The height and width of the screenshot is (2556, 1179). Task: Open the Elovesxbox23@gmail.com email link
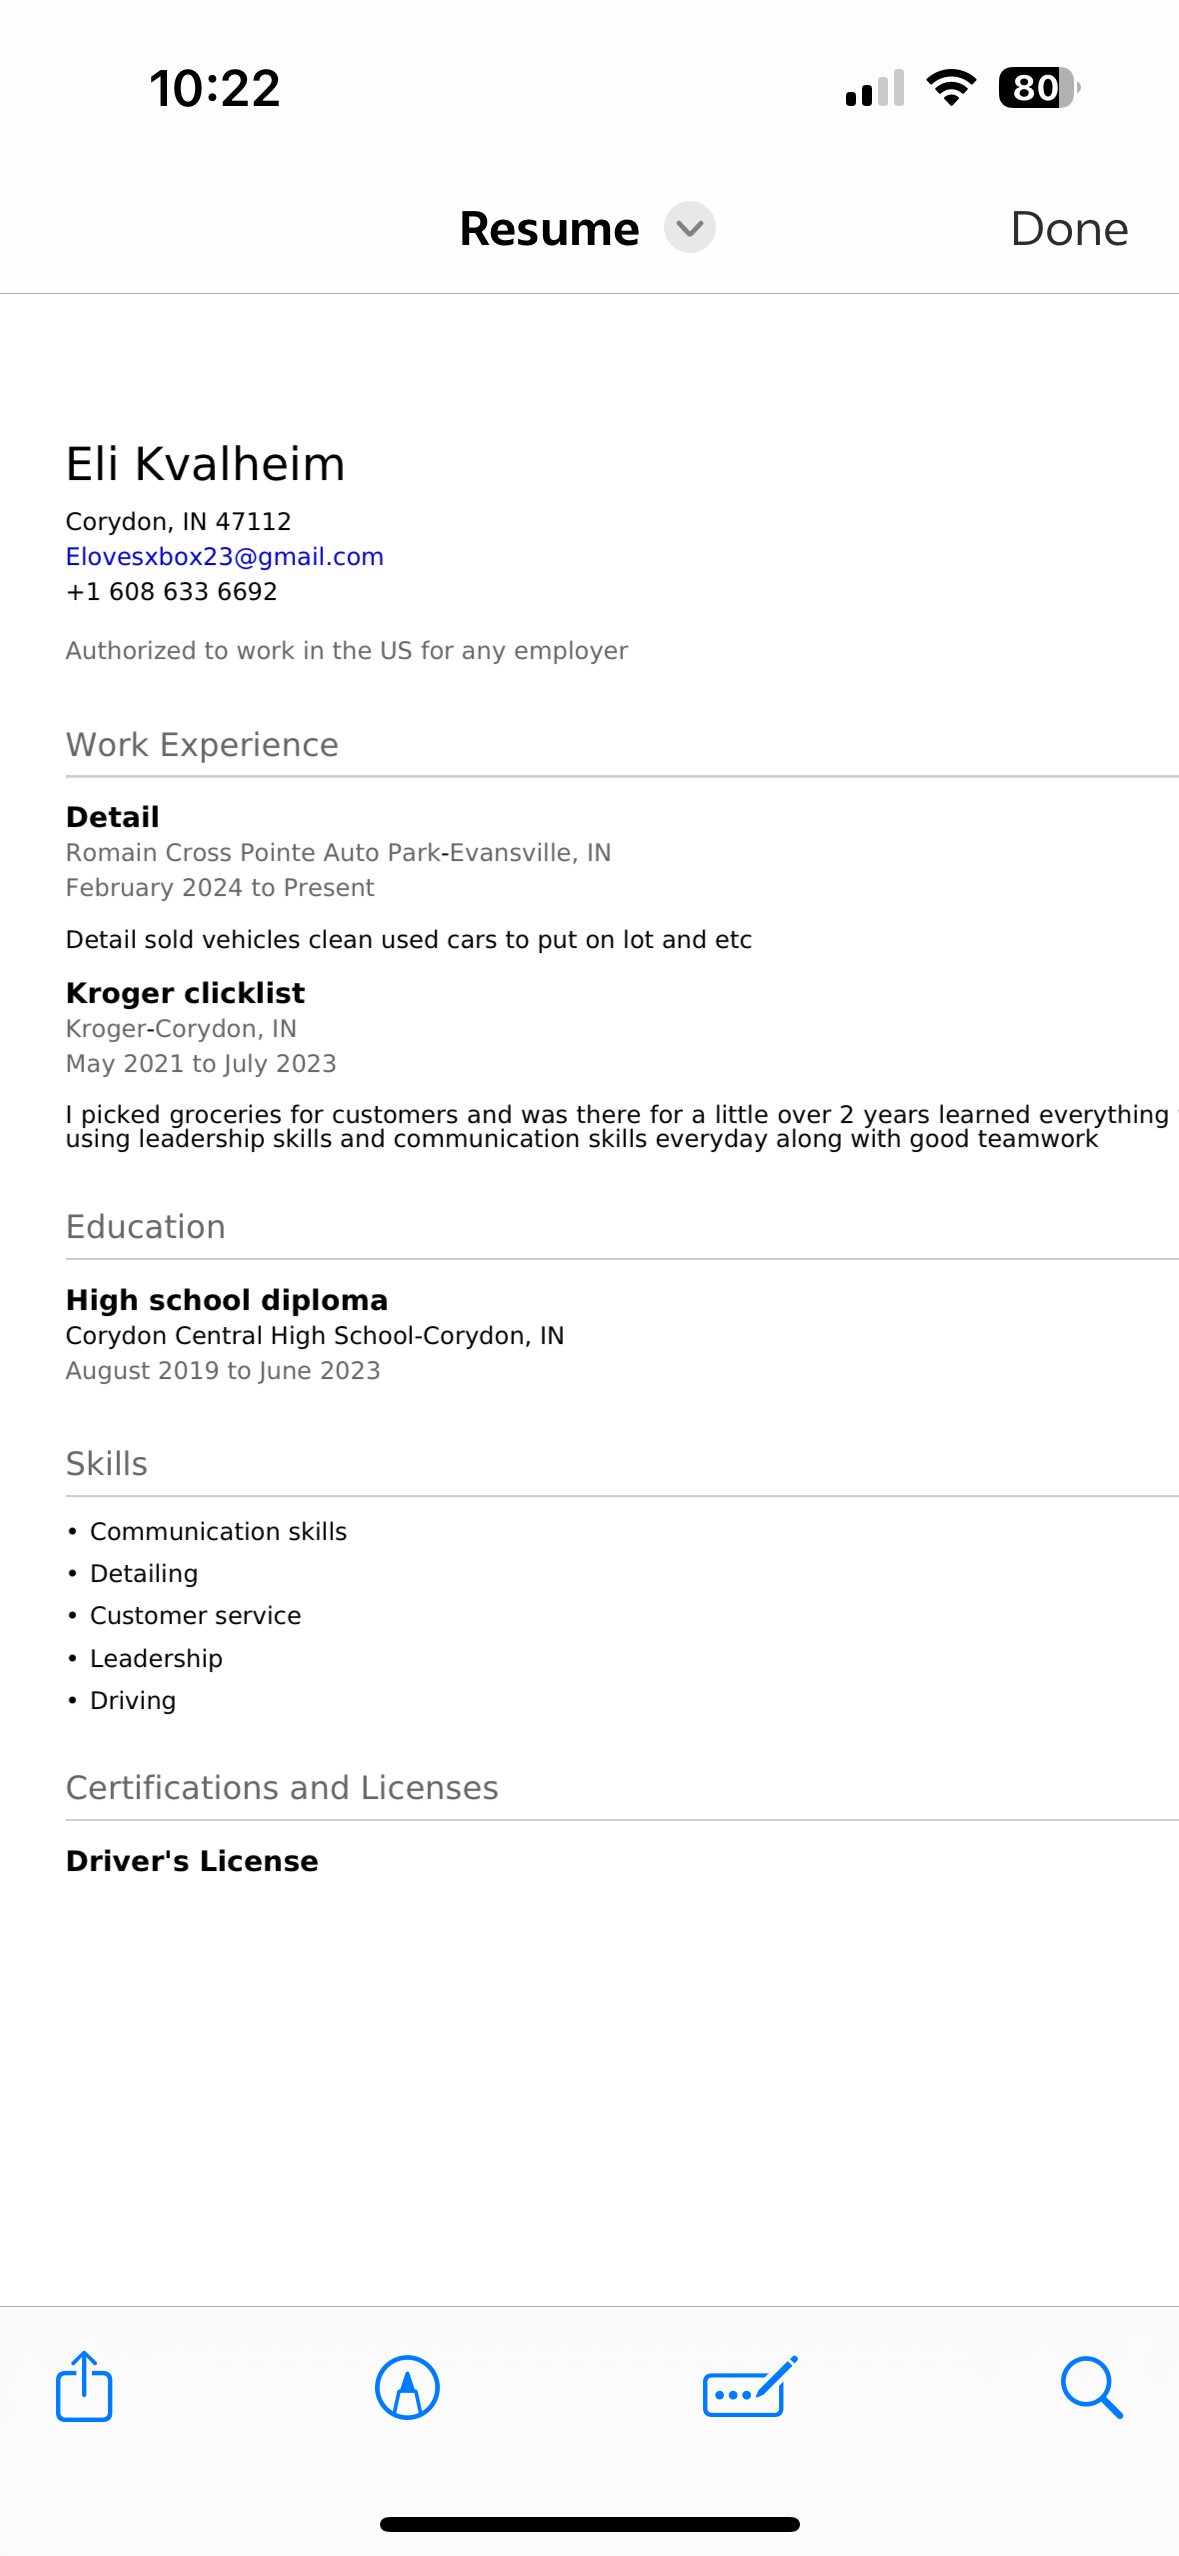225,557
